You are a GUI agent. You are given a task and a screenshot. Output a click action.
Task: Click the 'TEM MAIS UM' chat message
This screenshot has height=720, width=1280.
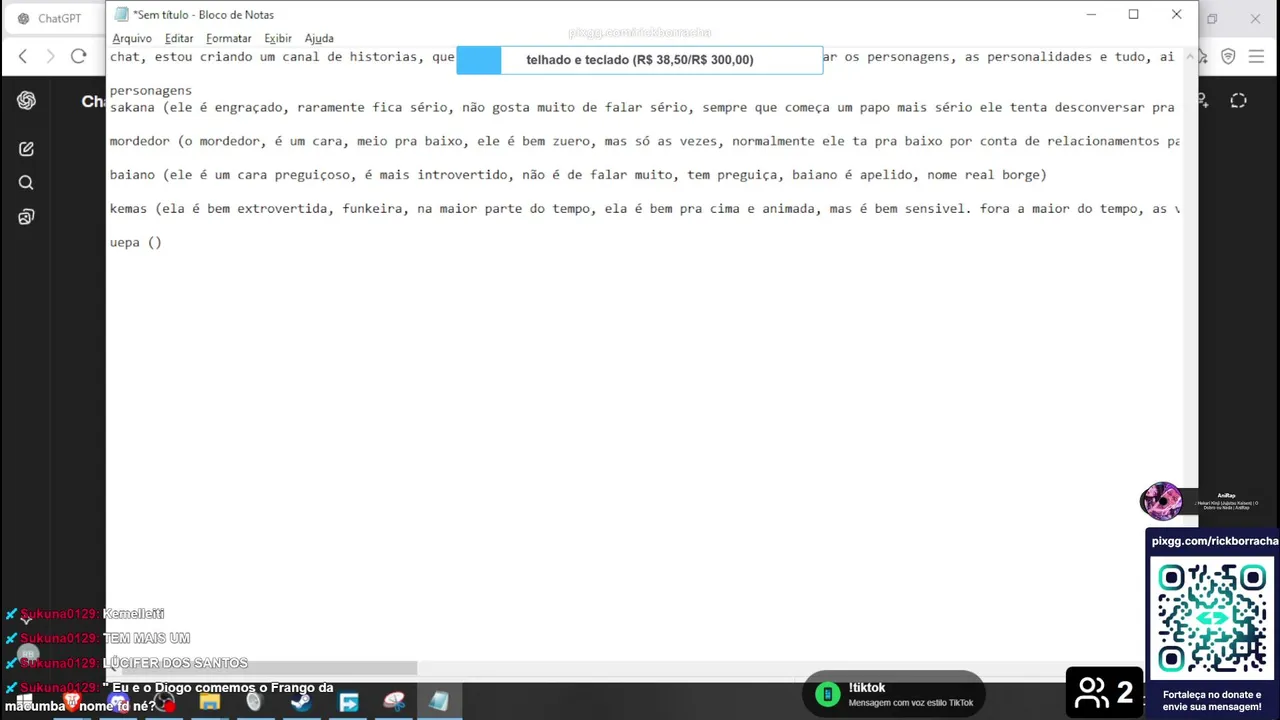tap(146, 638)
